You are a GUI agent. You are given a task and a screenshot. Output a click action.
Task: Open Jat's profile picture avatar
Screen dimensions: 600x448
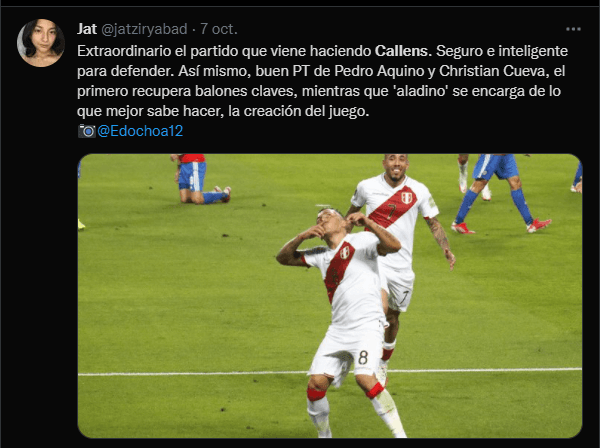click(x=41, y=43)
